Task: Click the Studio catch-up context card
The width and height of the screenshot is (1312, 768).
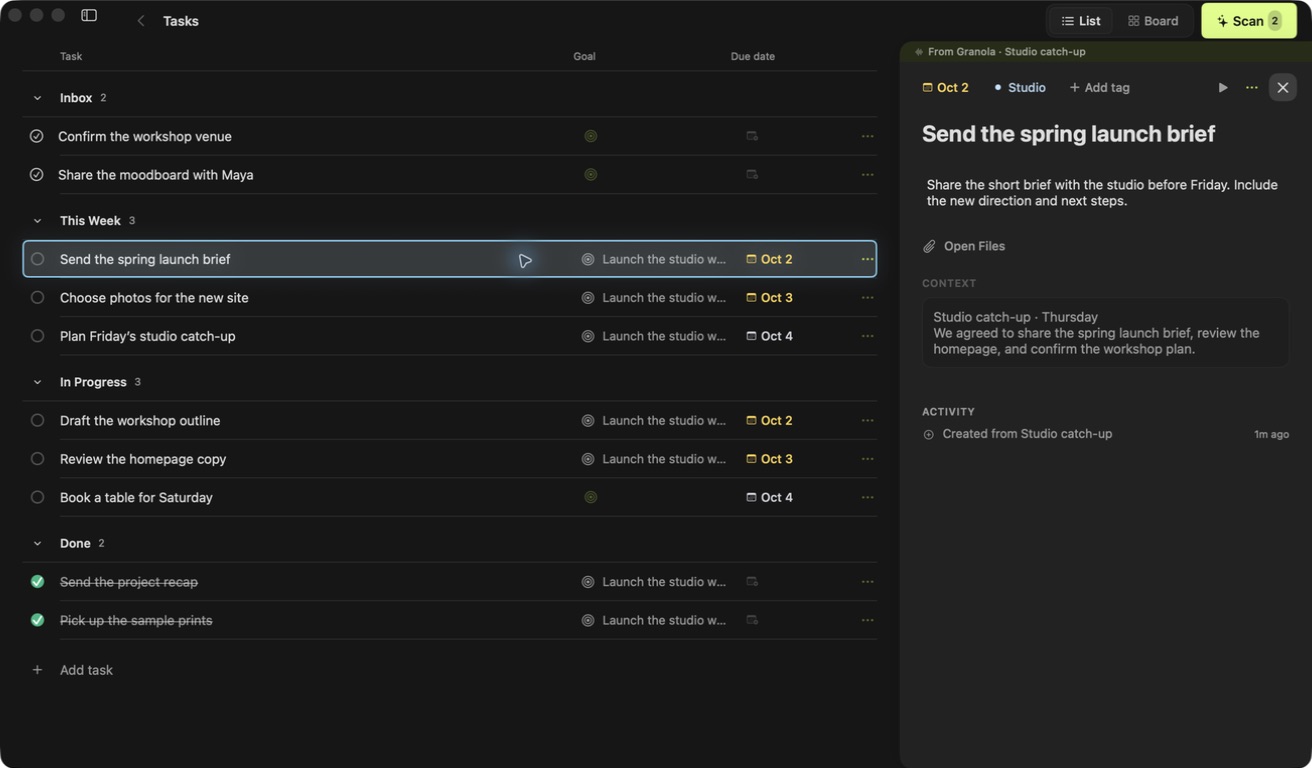Action: [1105, 333]
